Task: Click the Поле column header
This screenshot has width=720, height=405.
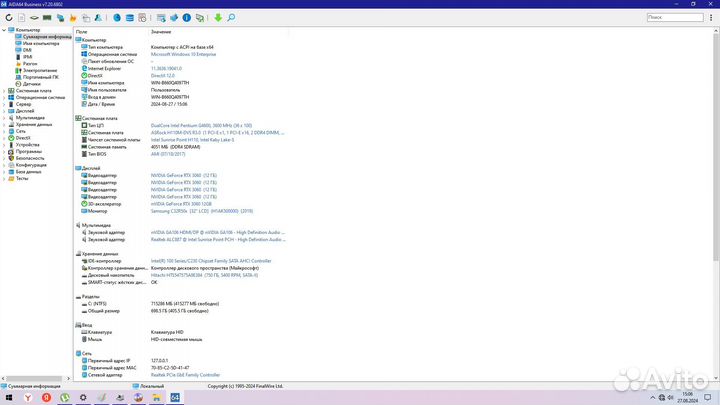Action: click(x=83, y=32)
